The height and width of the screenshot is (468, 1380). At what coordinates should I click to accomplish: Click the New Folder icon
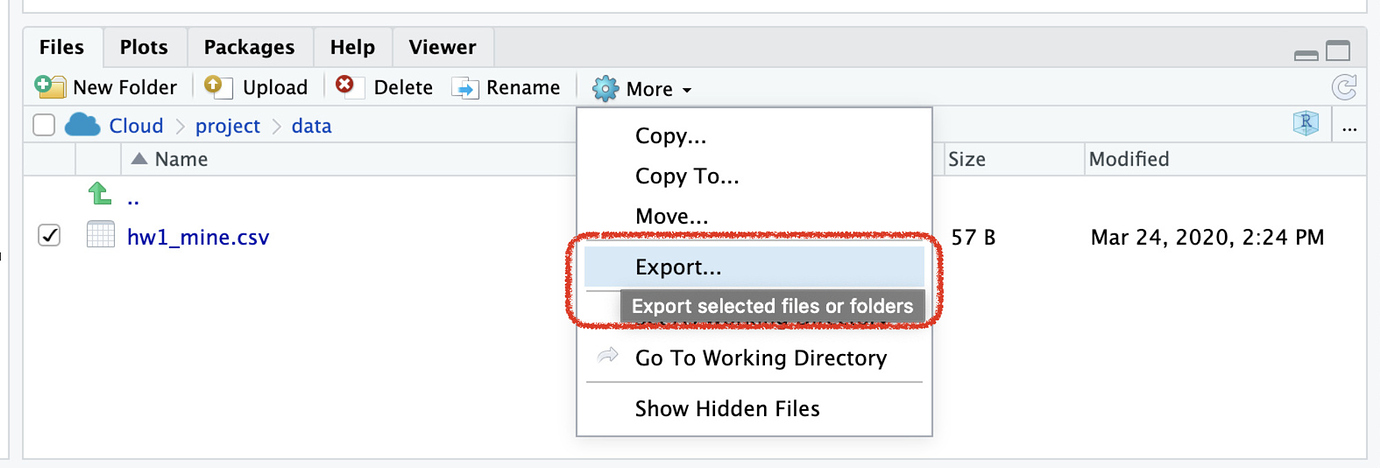[x=50, y=87]
